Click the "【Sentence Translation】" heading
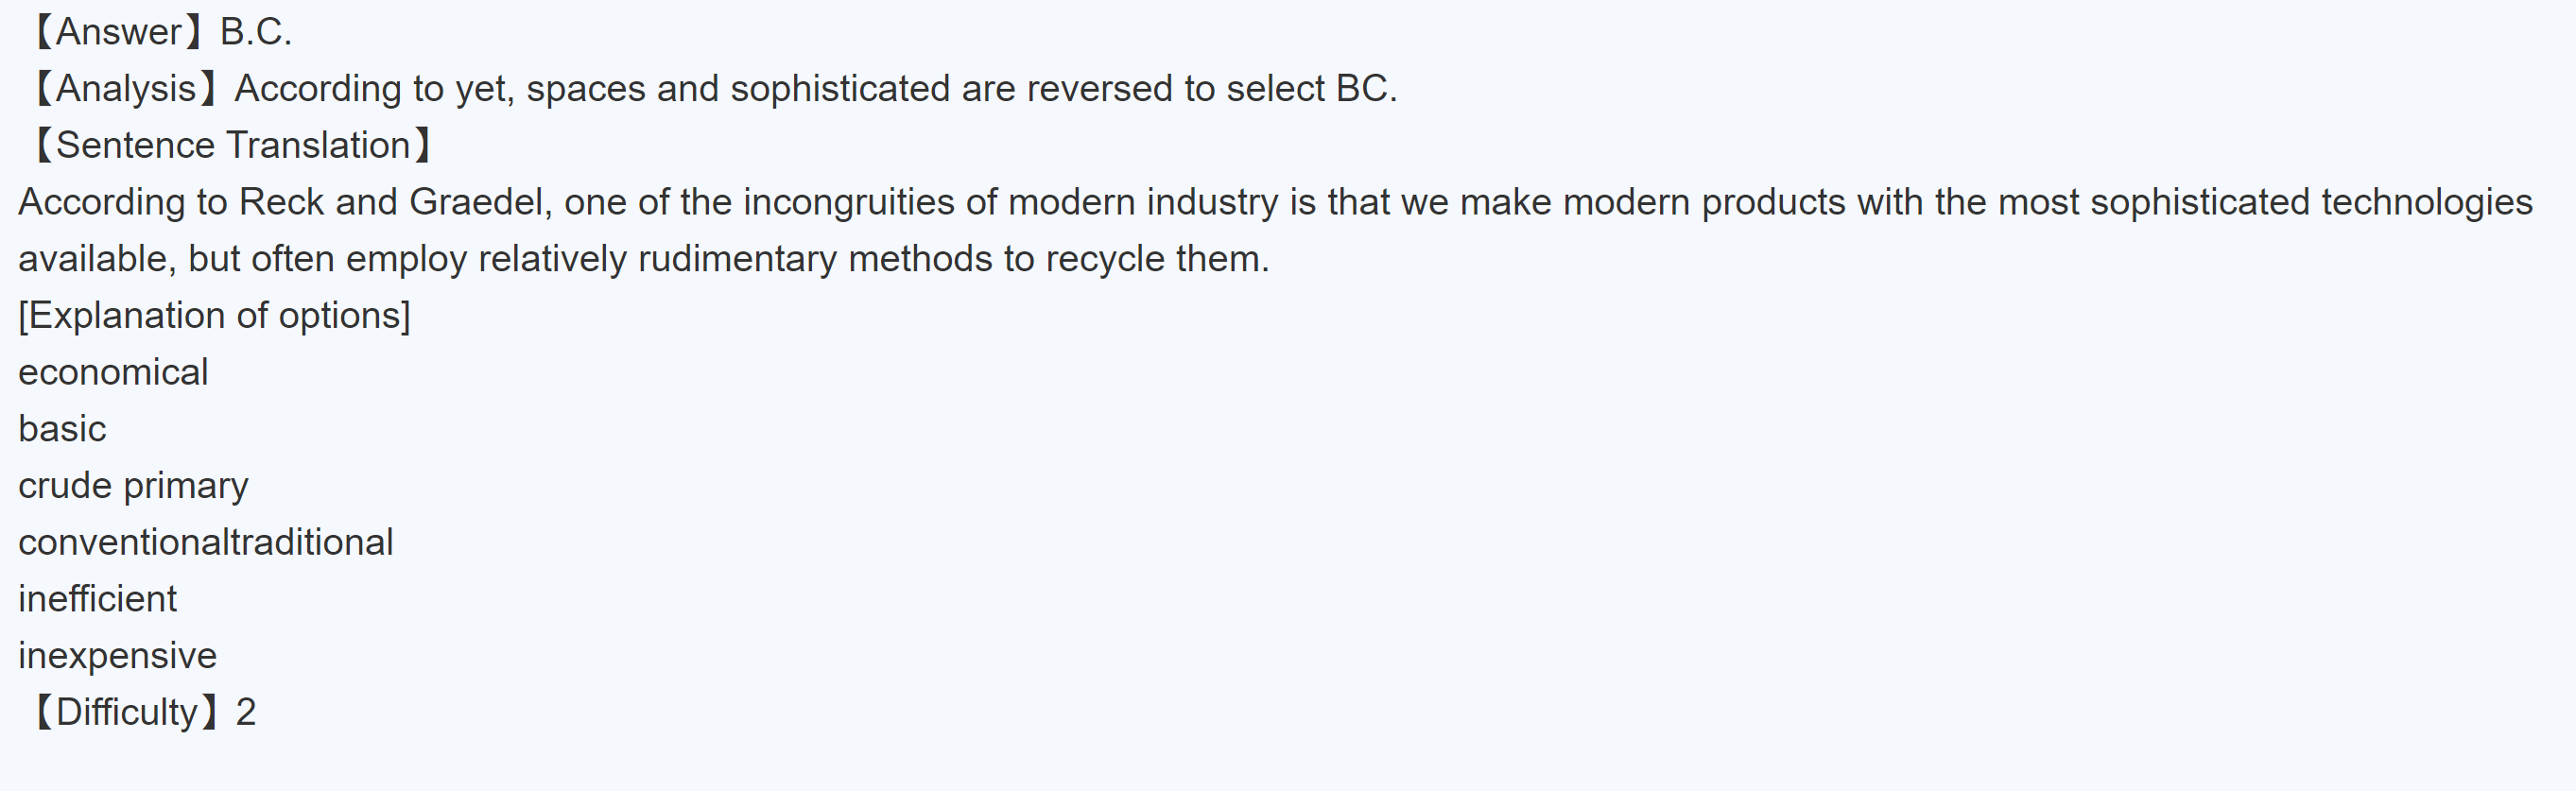 (x=232, y=146)
